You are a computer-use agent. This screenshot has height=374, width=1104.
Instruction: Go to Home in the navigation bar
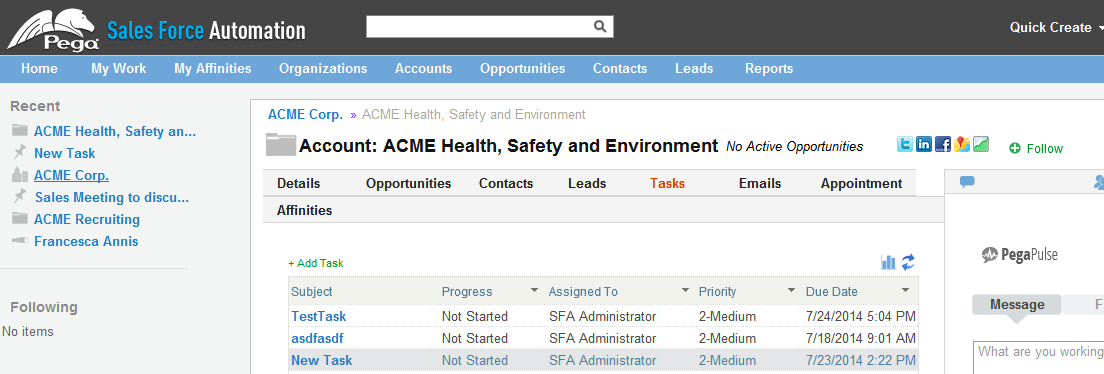coord(39,68)
